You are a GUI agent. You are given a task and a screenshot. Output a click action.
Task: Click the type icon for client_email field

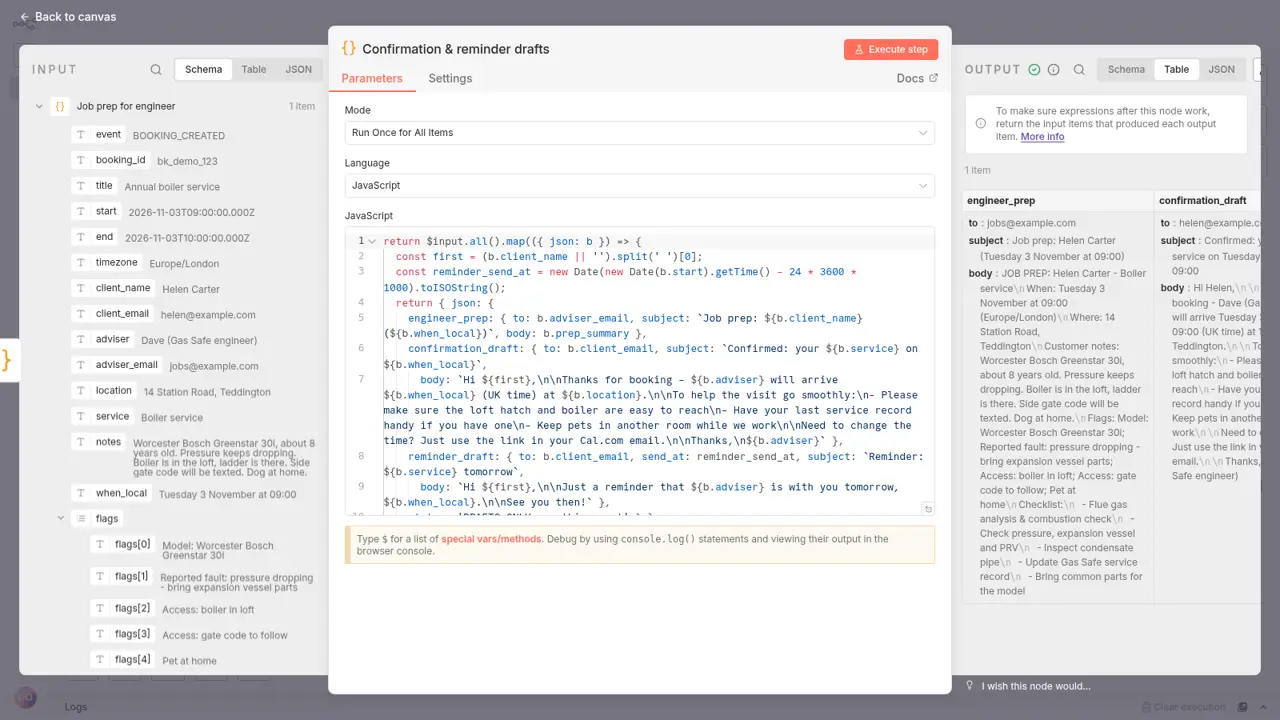(81, 314)
